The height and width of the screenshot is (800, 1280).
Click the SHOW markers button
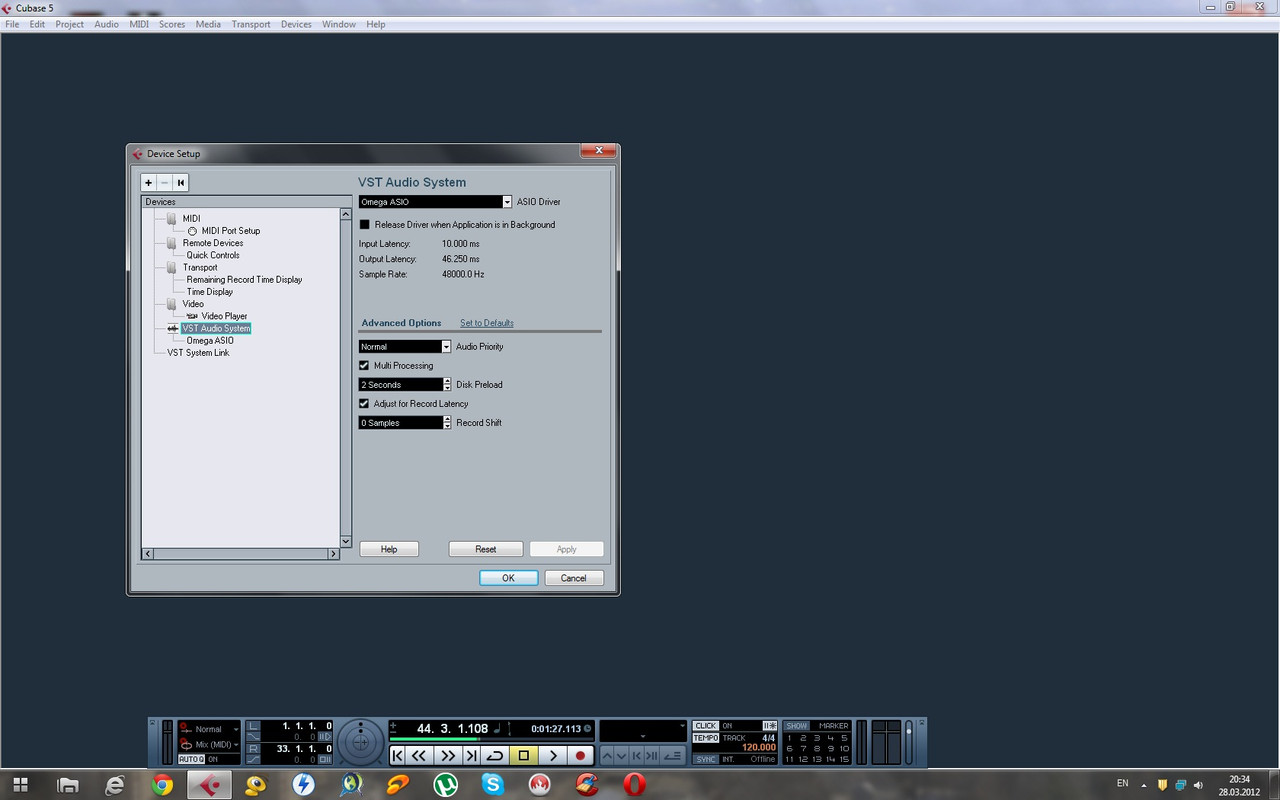point(796,725)
